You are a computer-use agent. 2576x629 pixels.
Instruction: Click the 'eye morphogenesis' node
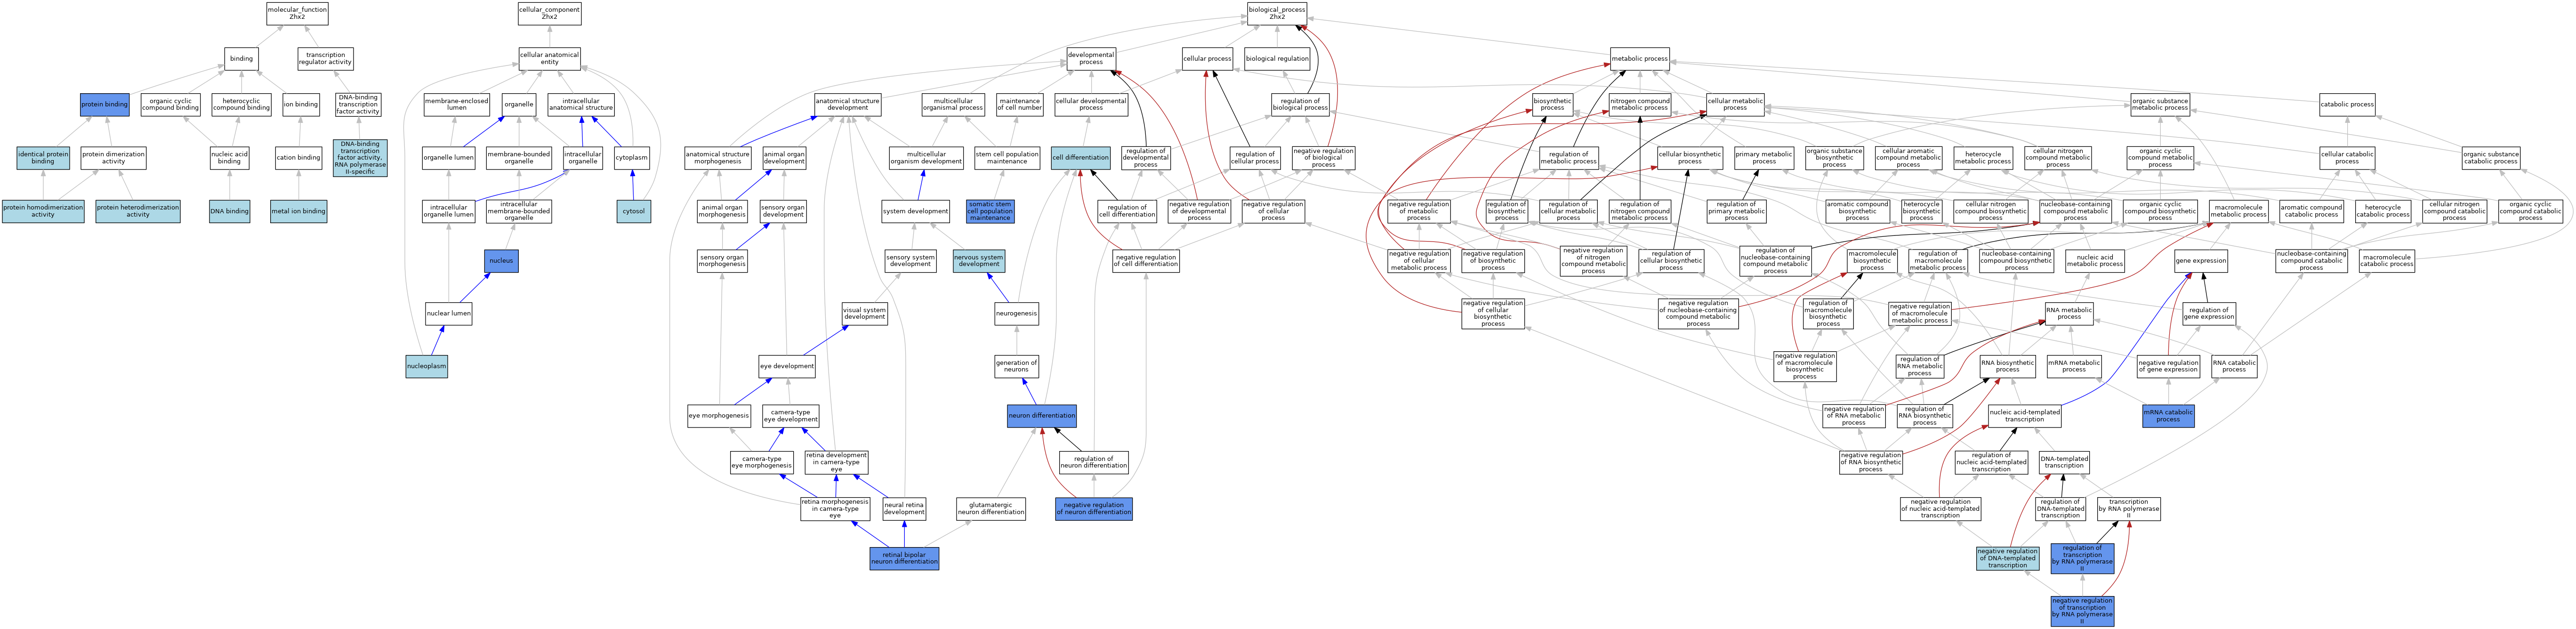[719, 416]
